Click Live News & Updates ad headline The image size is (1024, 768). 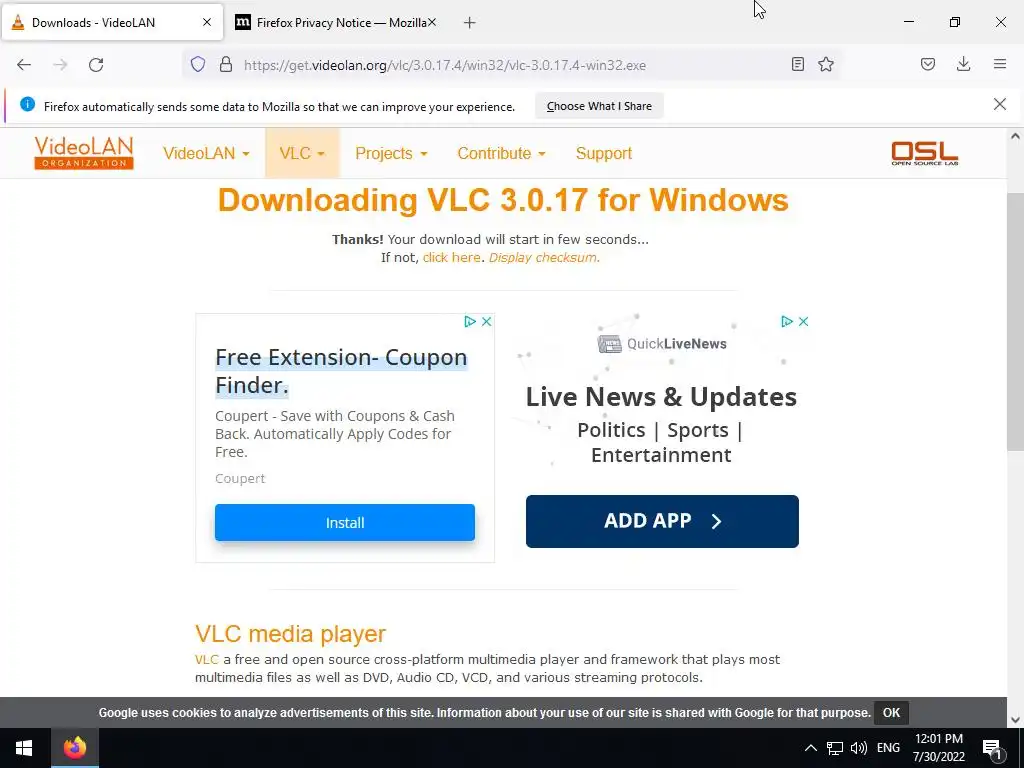661,396
